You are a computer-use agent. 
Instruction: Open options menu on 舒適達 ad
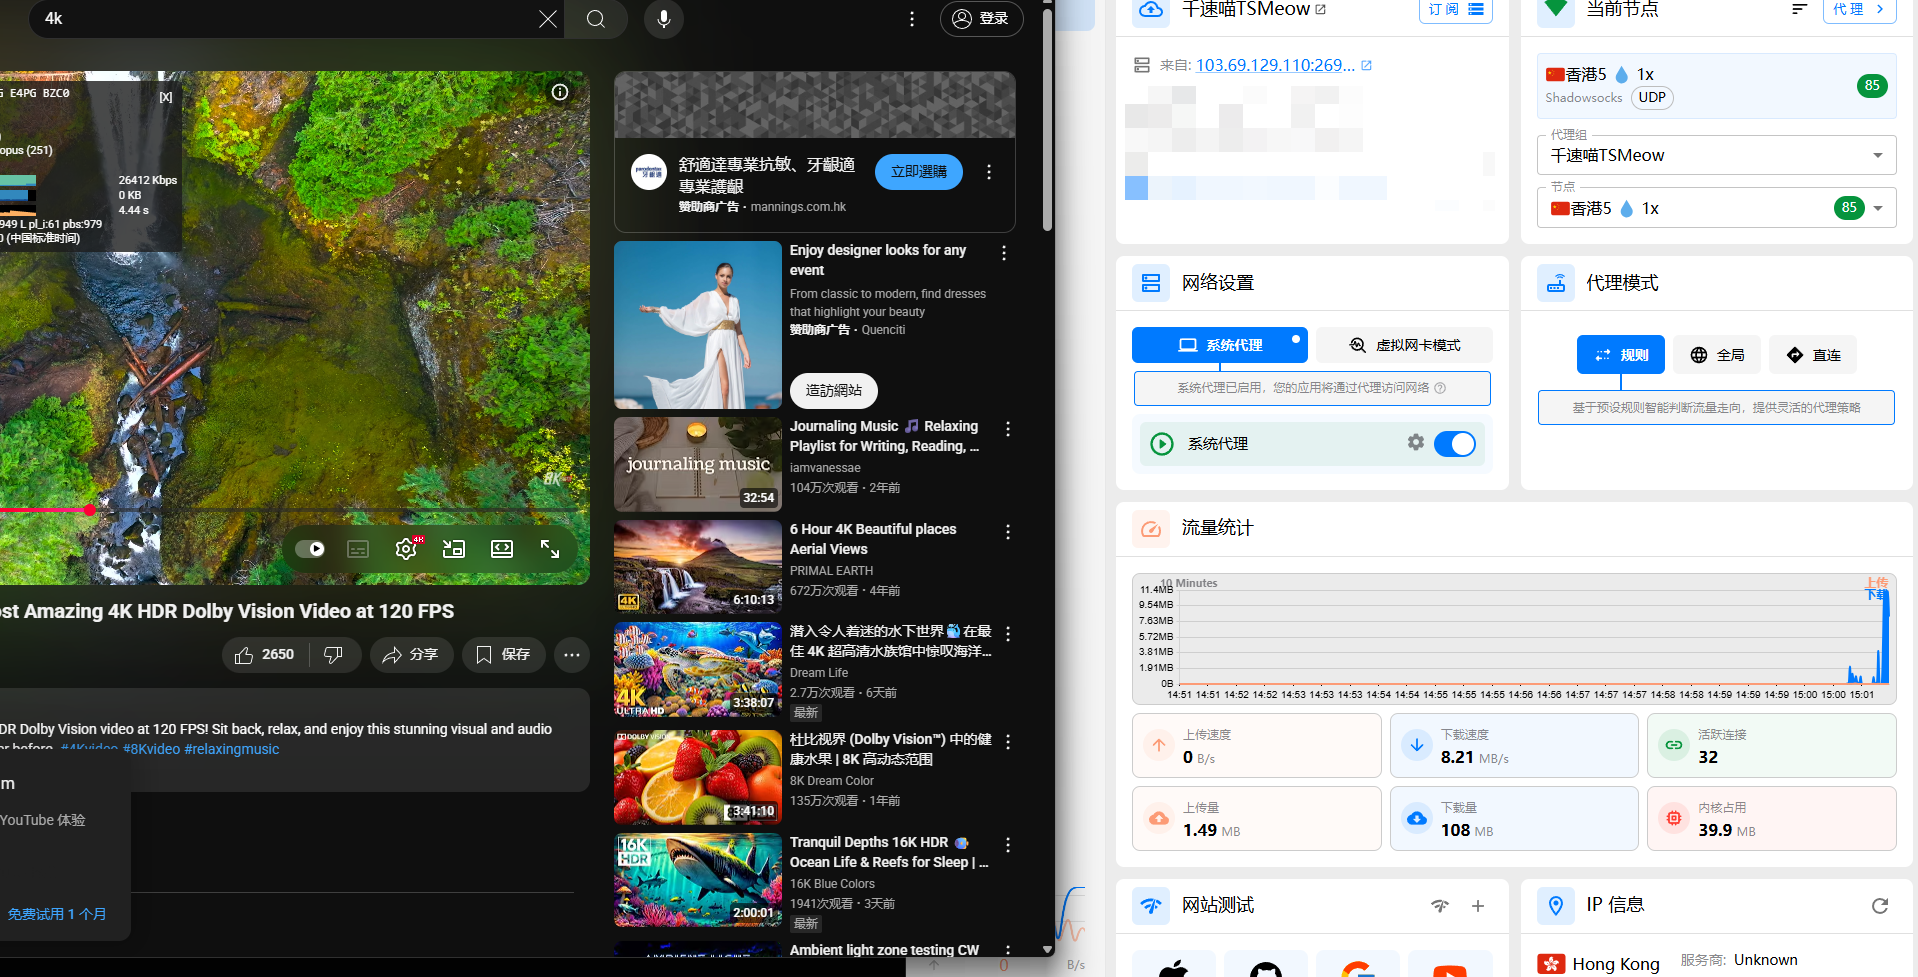pyautogui.click(x=989, y=172)
